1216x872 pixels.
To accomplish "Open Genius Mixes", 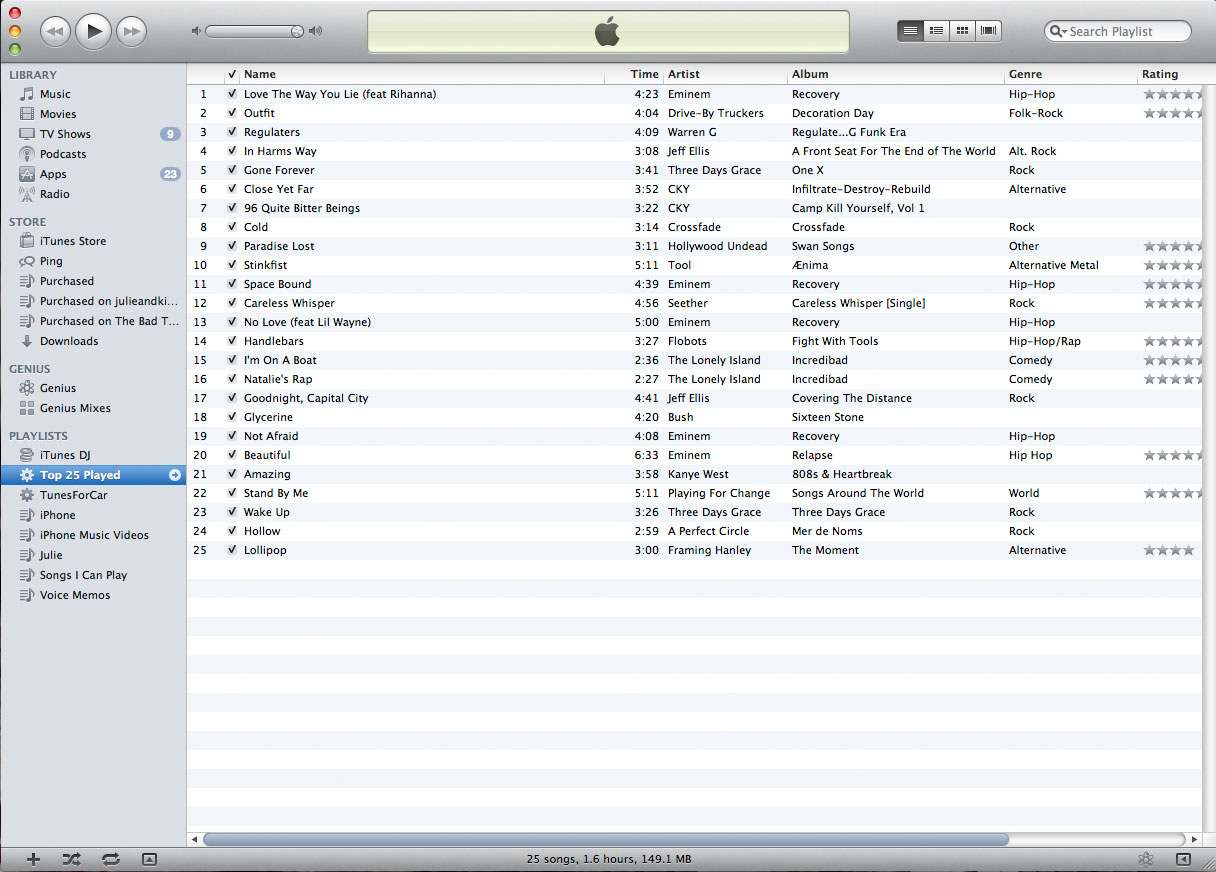I will pyautogui.click(x=75, y=408).
